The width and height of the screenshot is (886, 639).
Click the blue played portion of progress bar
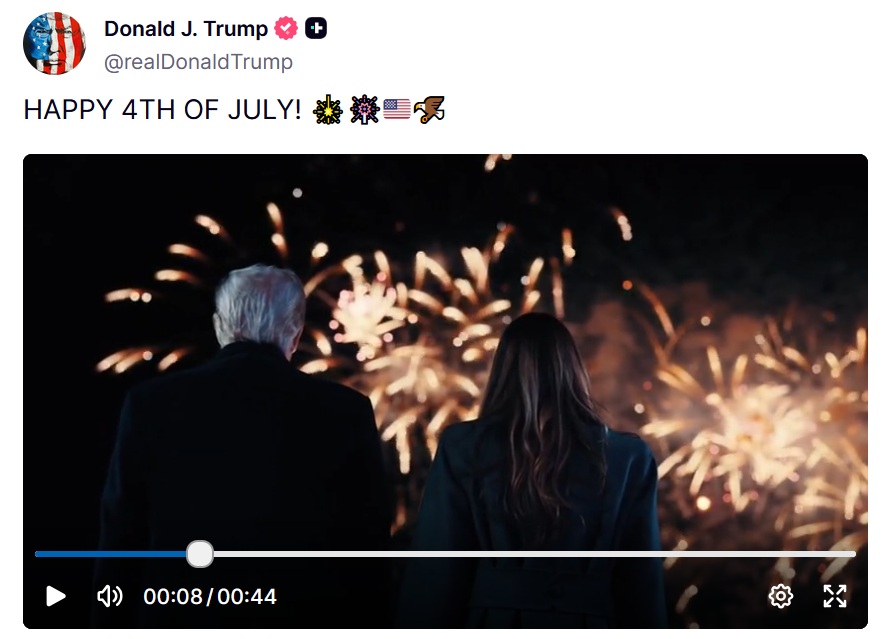[111, 554]
